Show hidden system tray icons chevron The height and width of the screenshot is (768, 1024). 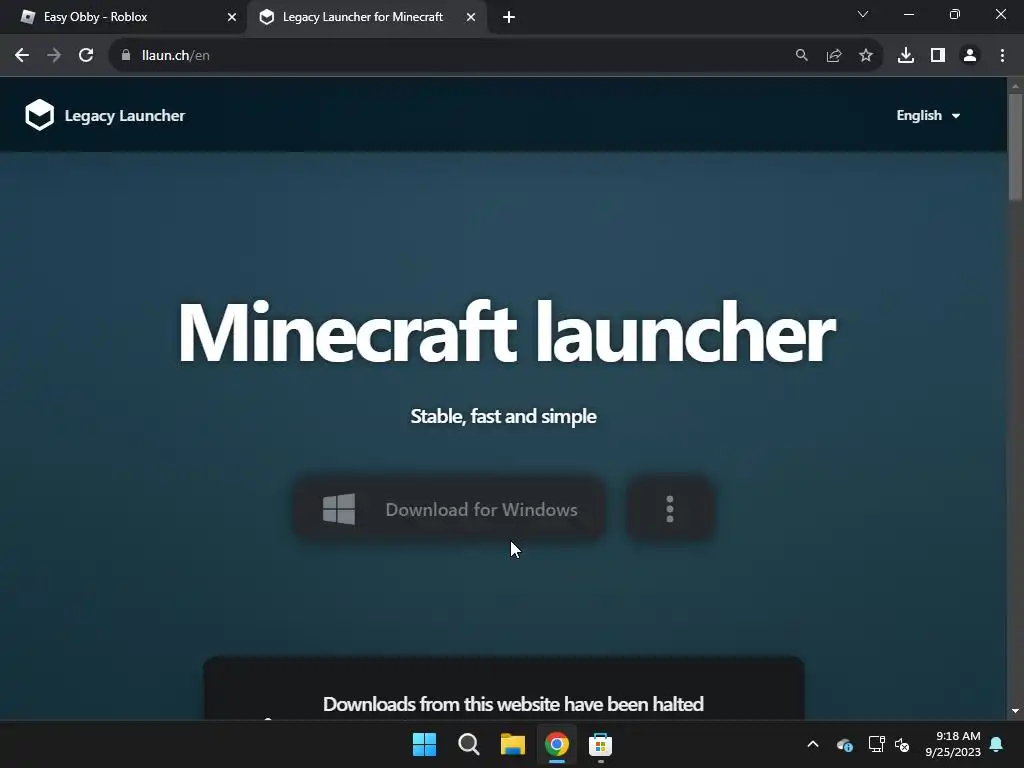813,744
